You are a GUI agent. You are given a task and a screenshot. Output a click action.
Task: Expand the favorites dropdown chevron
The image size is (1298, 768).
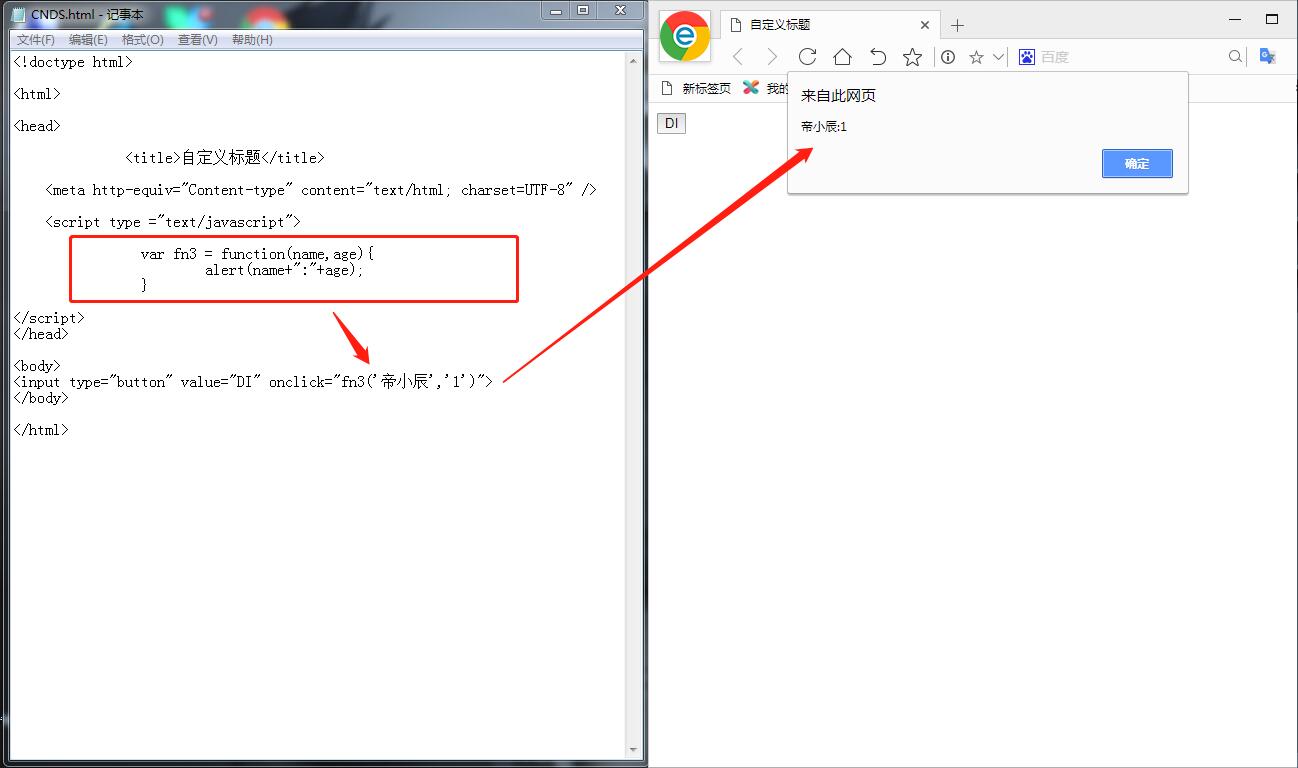996,57
